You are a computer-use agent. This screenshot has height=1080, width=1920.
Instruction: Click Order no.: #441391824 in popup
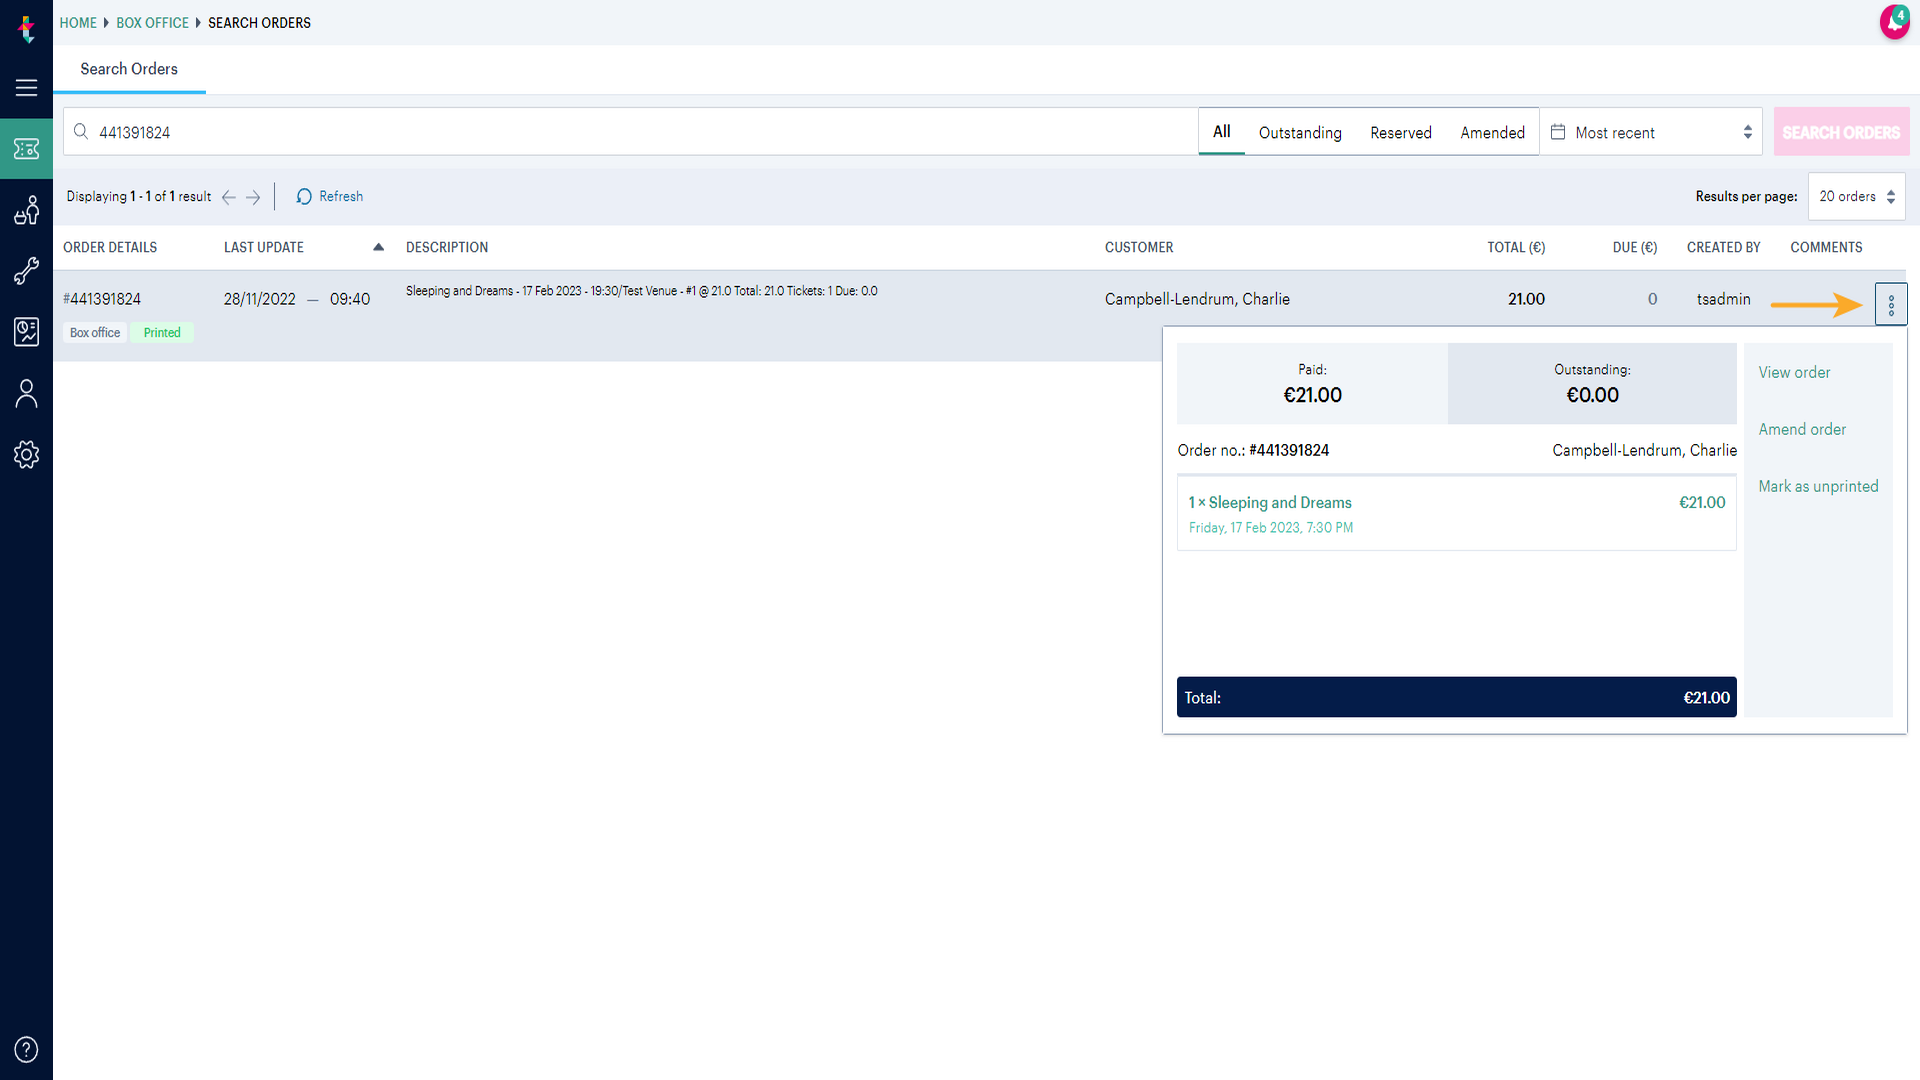(x=1253, y=450)
